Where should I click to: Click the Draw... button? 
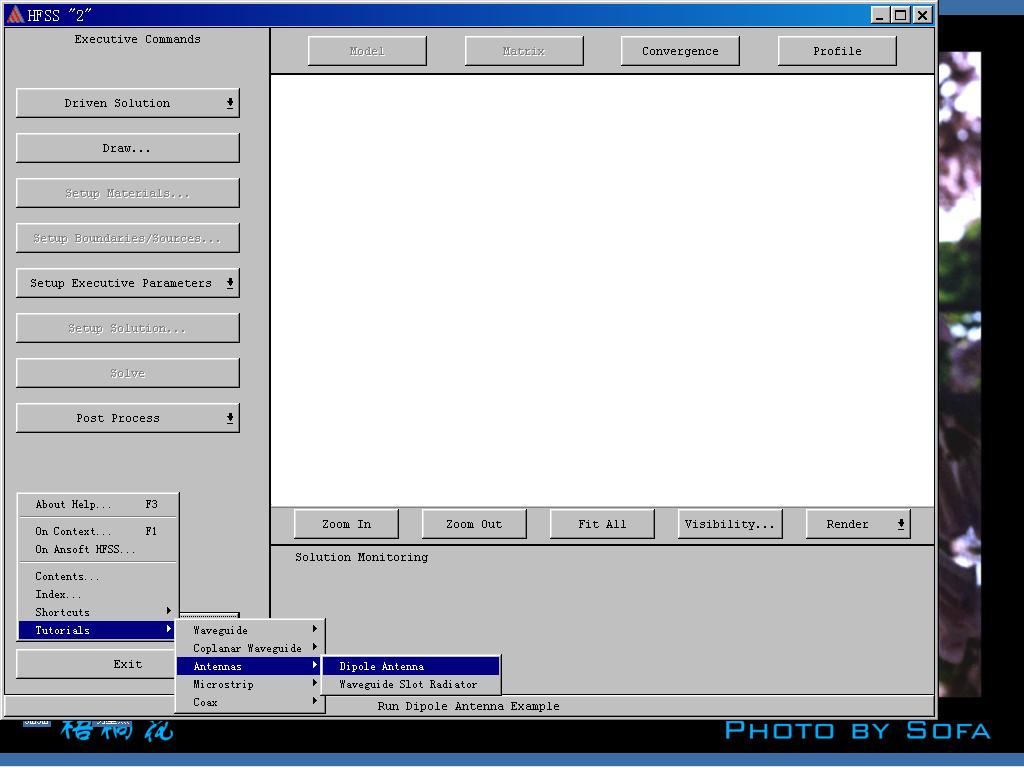[x=128, y=148]
